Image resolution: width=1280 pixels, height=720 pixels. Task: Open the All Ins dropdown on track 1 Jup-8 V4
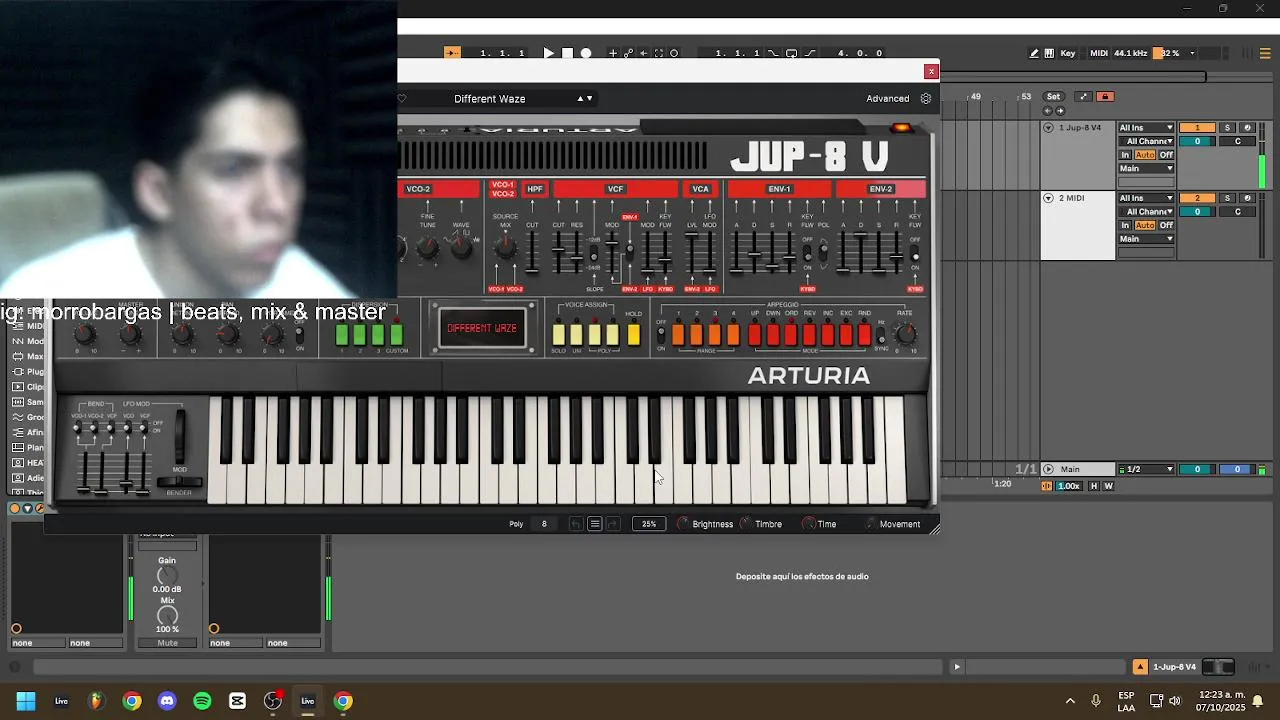pyautogui.click(x=1146, y=128)
